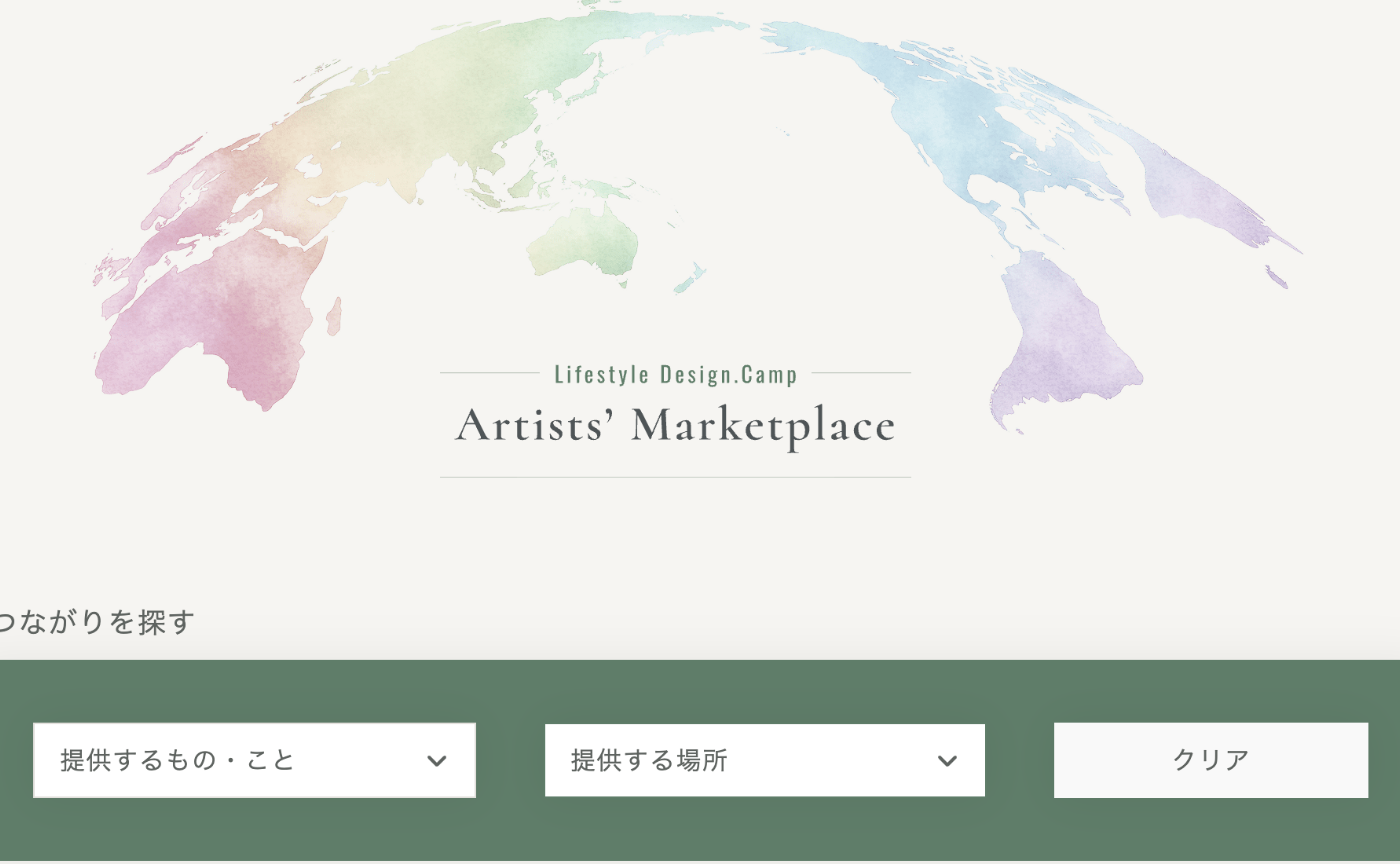The height and width of the screenshot is (864, 1400).
Task: Click the watercolor world map image
Action: [x=697, y=215]
